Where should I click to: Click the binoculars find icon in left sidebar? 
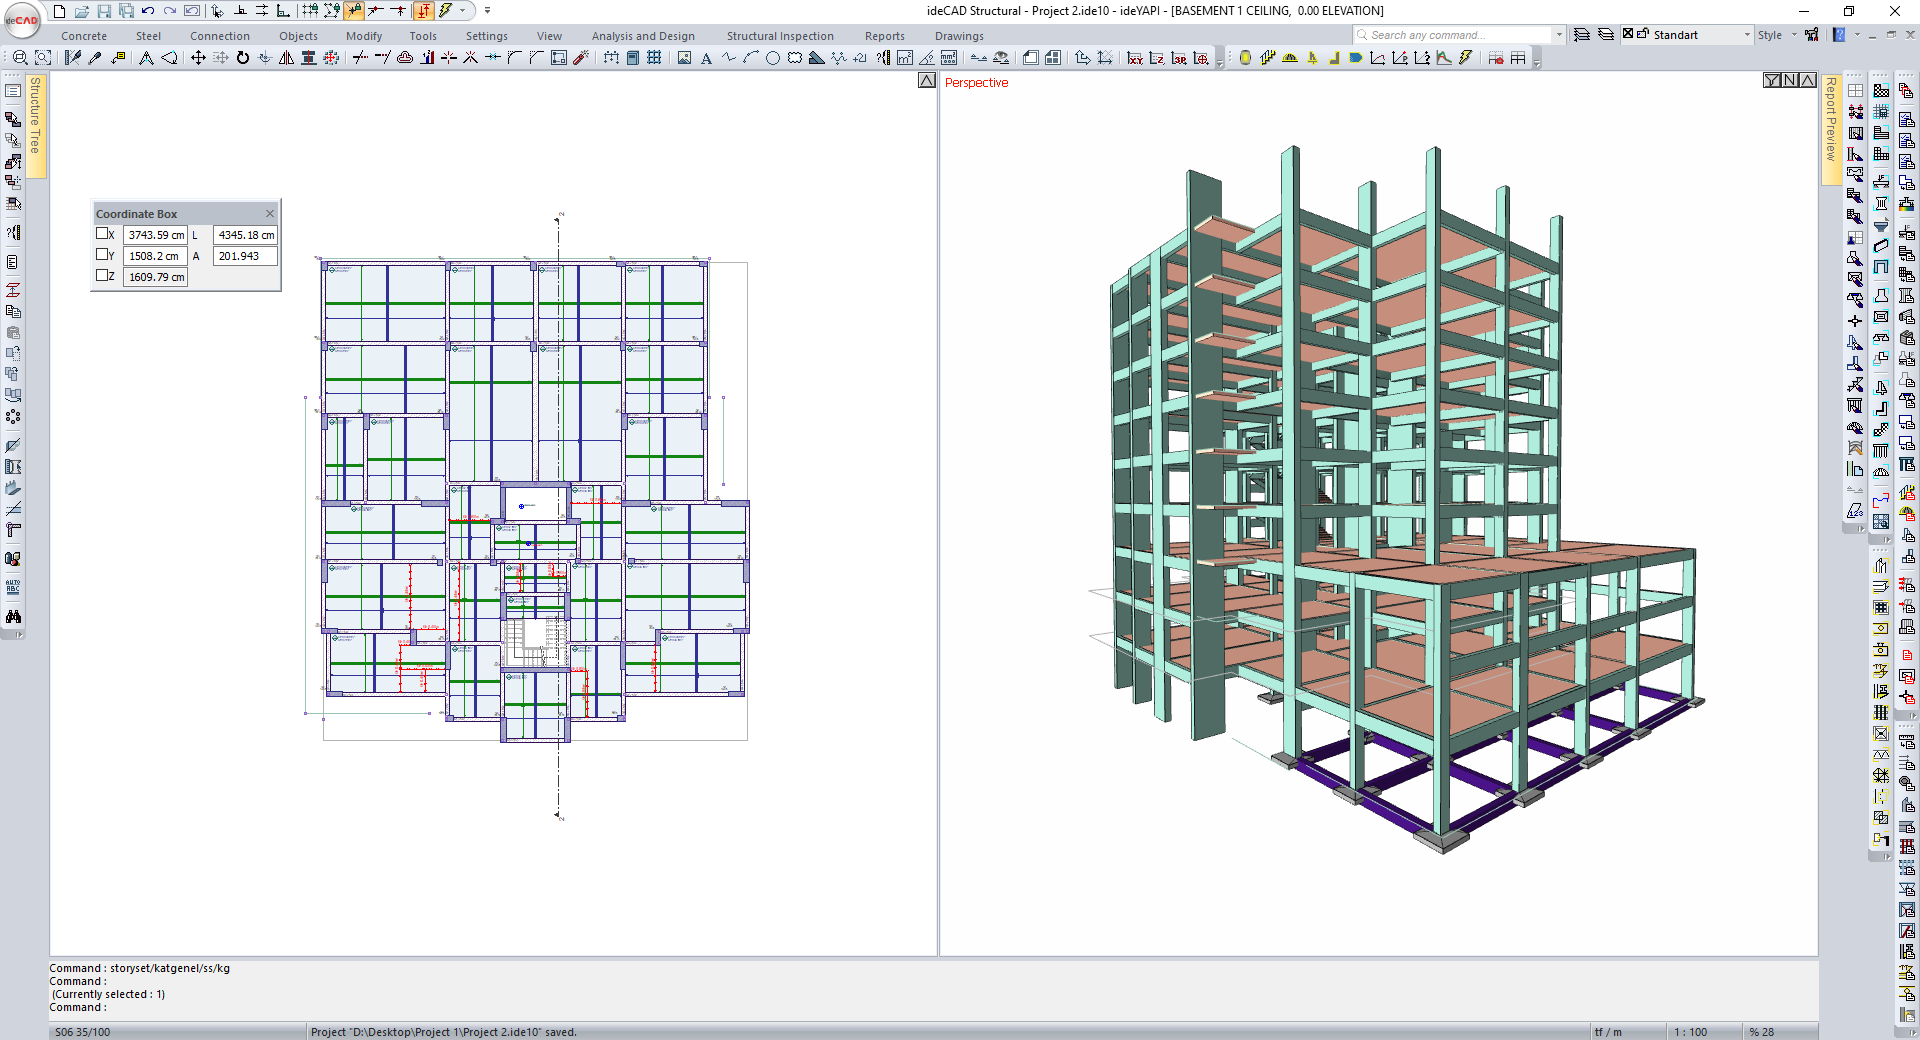click(x=13, y=617)
